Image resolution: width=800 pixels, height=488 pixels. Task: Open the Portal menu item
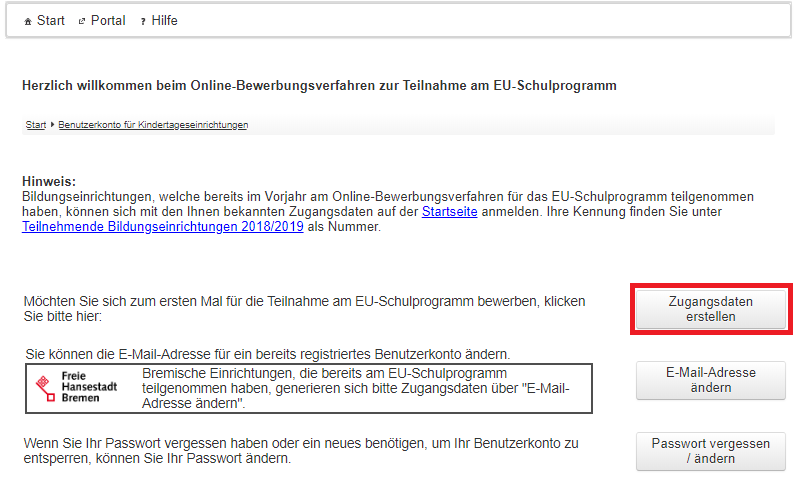click(108, 20)
